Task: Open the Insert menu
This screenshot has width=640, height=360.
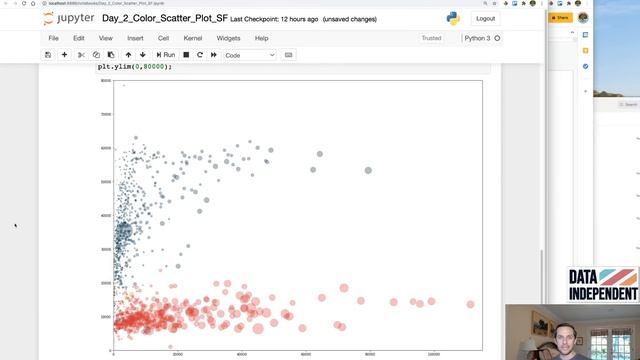Action: pos(135,38)
